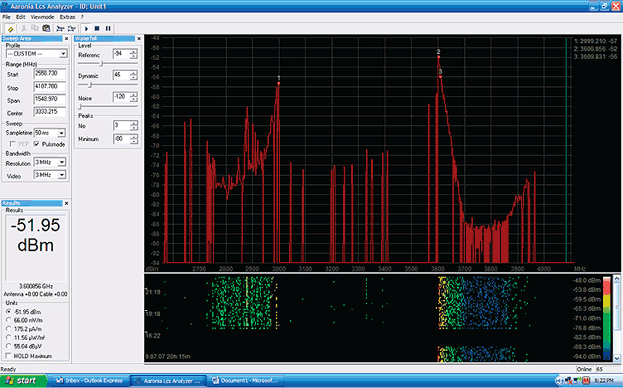This screenshot has height=388, width=623.
Task: Select the 11.56 µW/m² unit radio button
Action: 8,338
